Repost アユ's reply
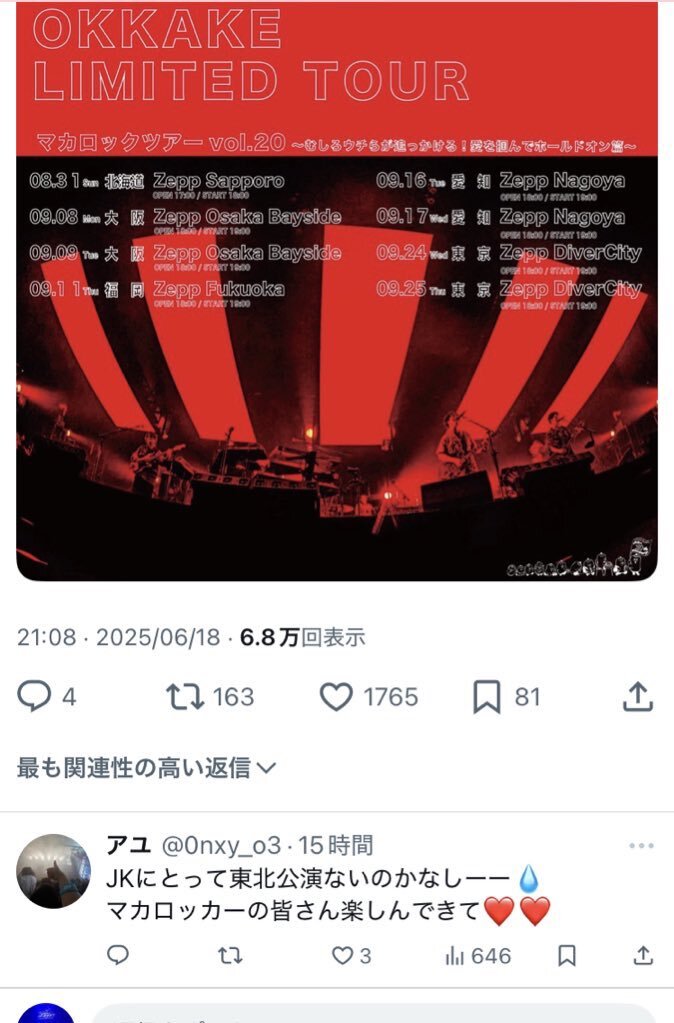 tap(230, 956)
